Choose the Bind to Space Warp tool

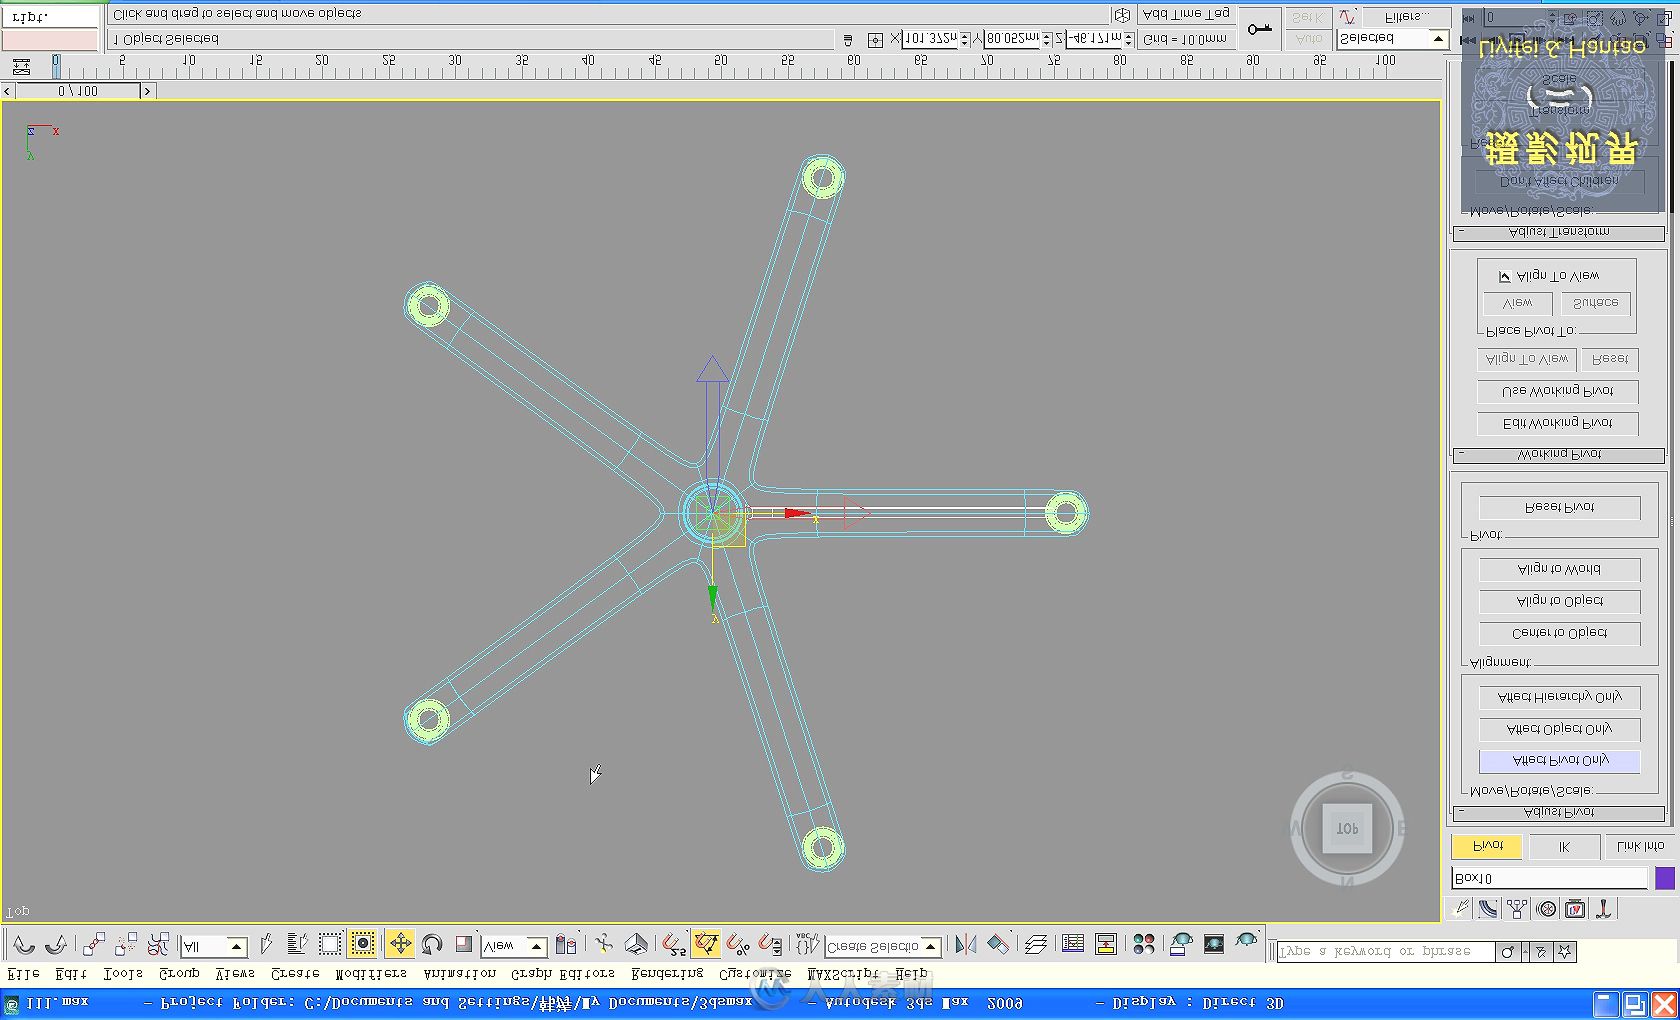point(158,945)
